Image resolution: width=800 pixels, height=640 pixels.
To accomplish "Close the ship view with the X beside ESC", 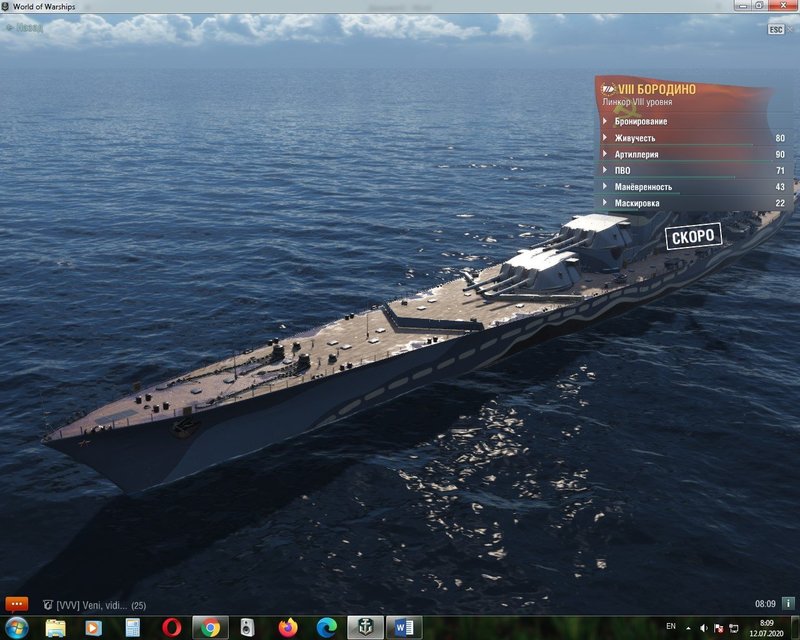I will [x=791, y=30].
